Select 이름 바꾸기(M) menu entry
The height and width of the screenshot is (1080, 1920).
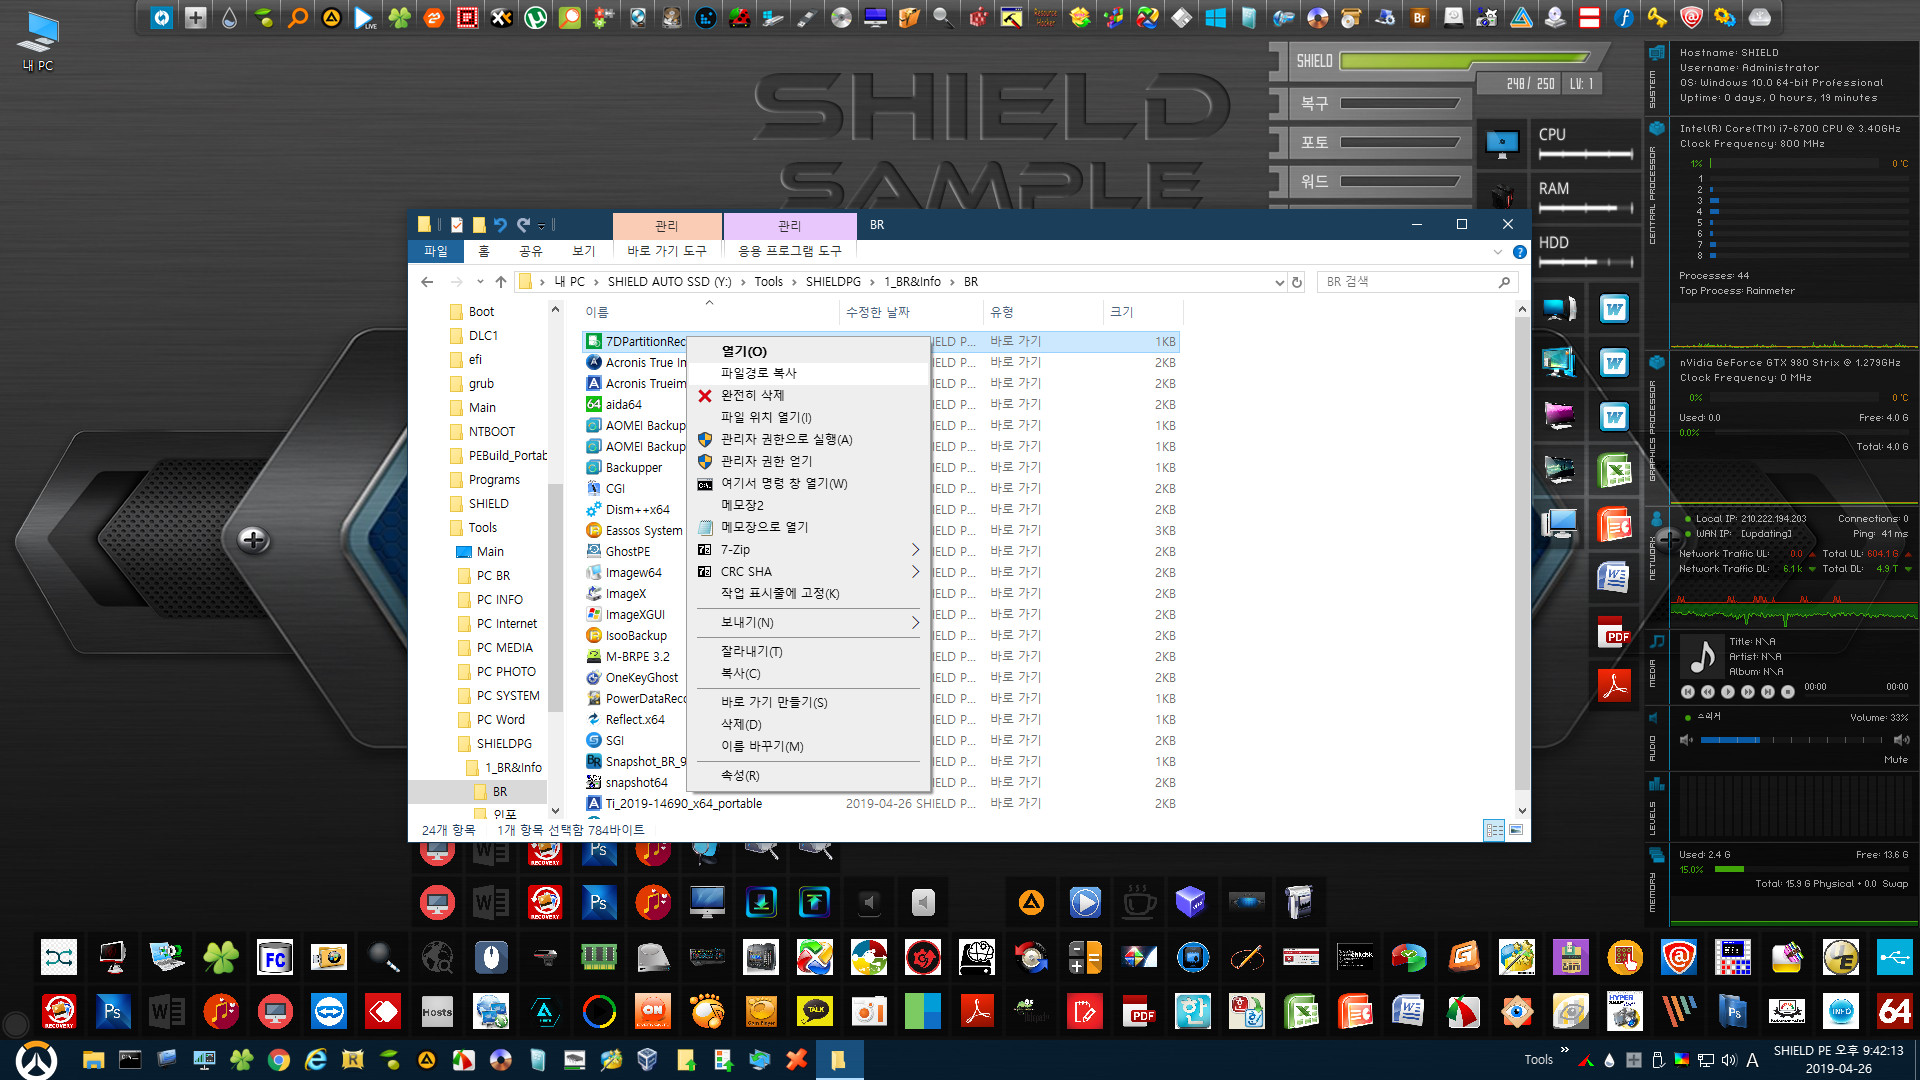[809, 747]
